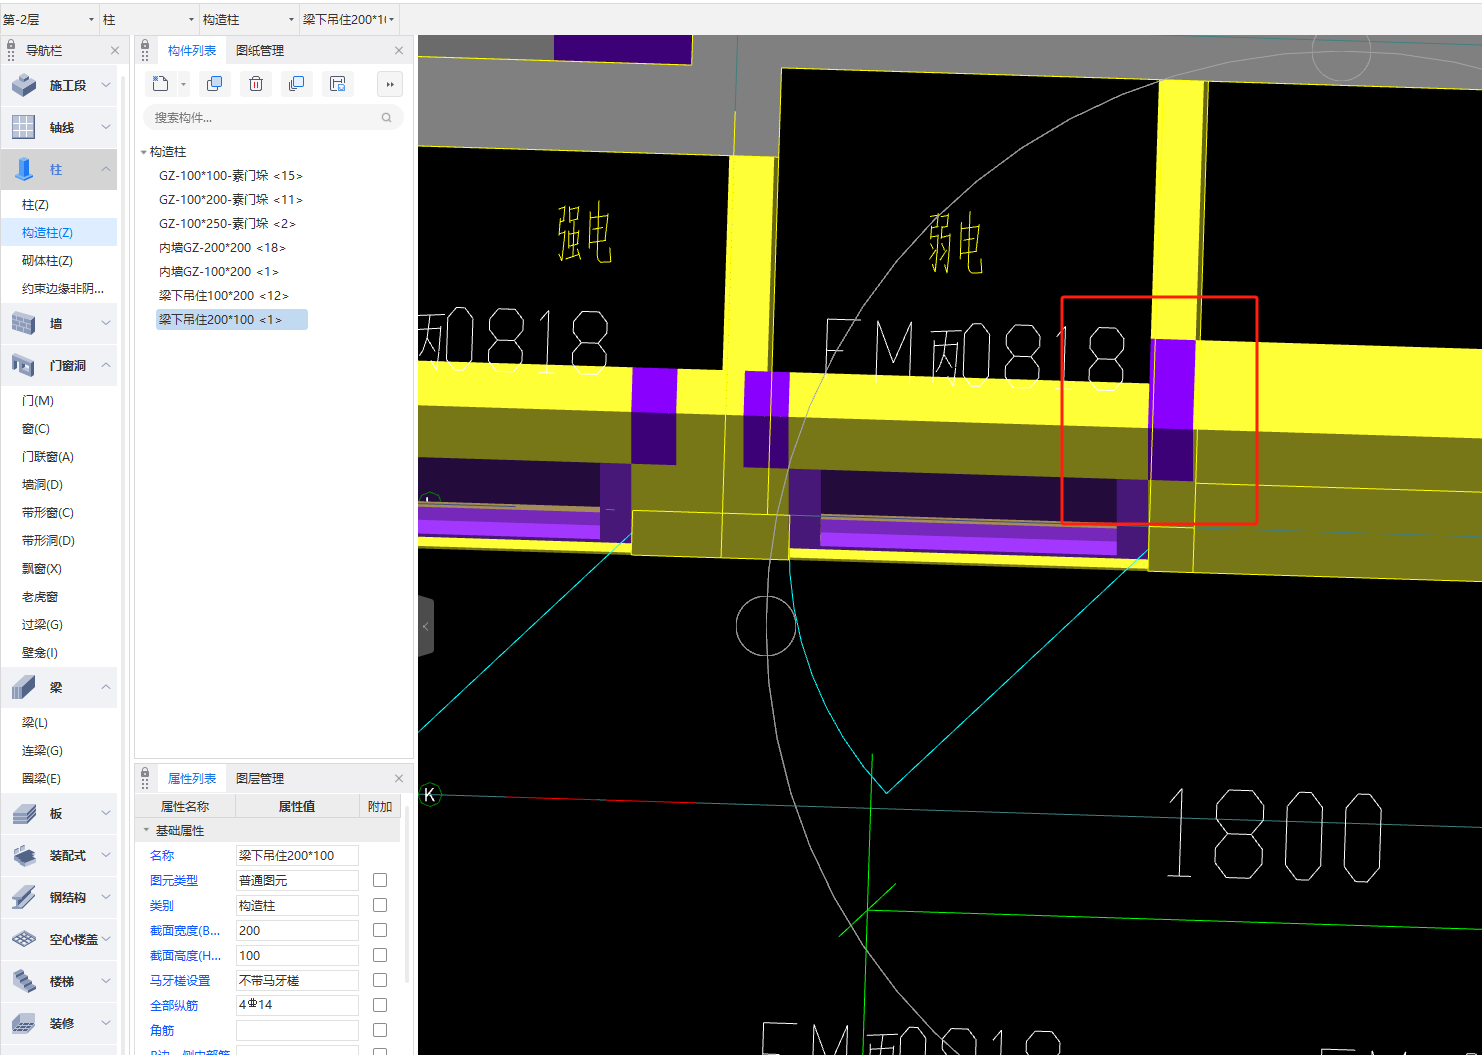The width and height of the screenshot is (1482, 1055).
Task: Check the 附加 box for 截面宽度
Action: click(380, 930)
